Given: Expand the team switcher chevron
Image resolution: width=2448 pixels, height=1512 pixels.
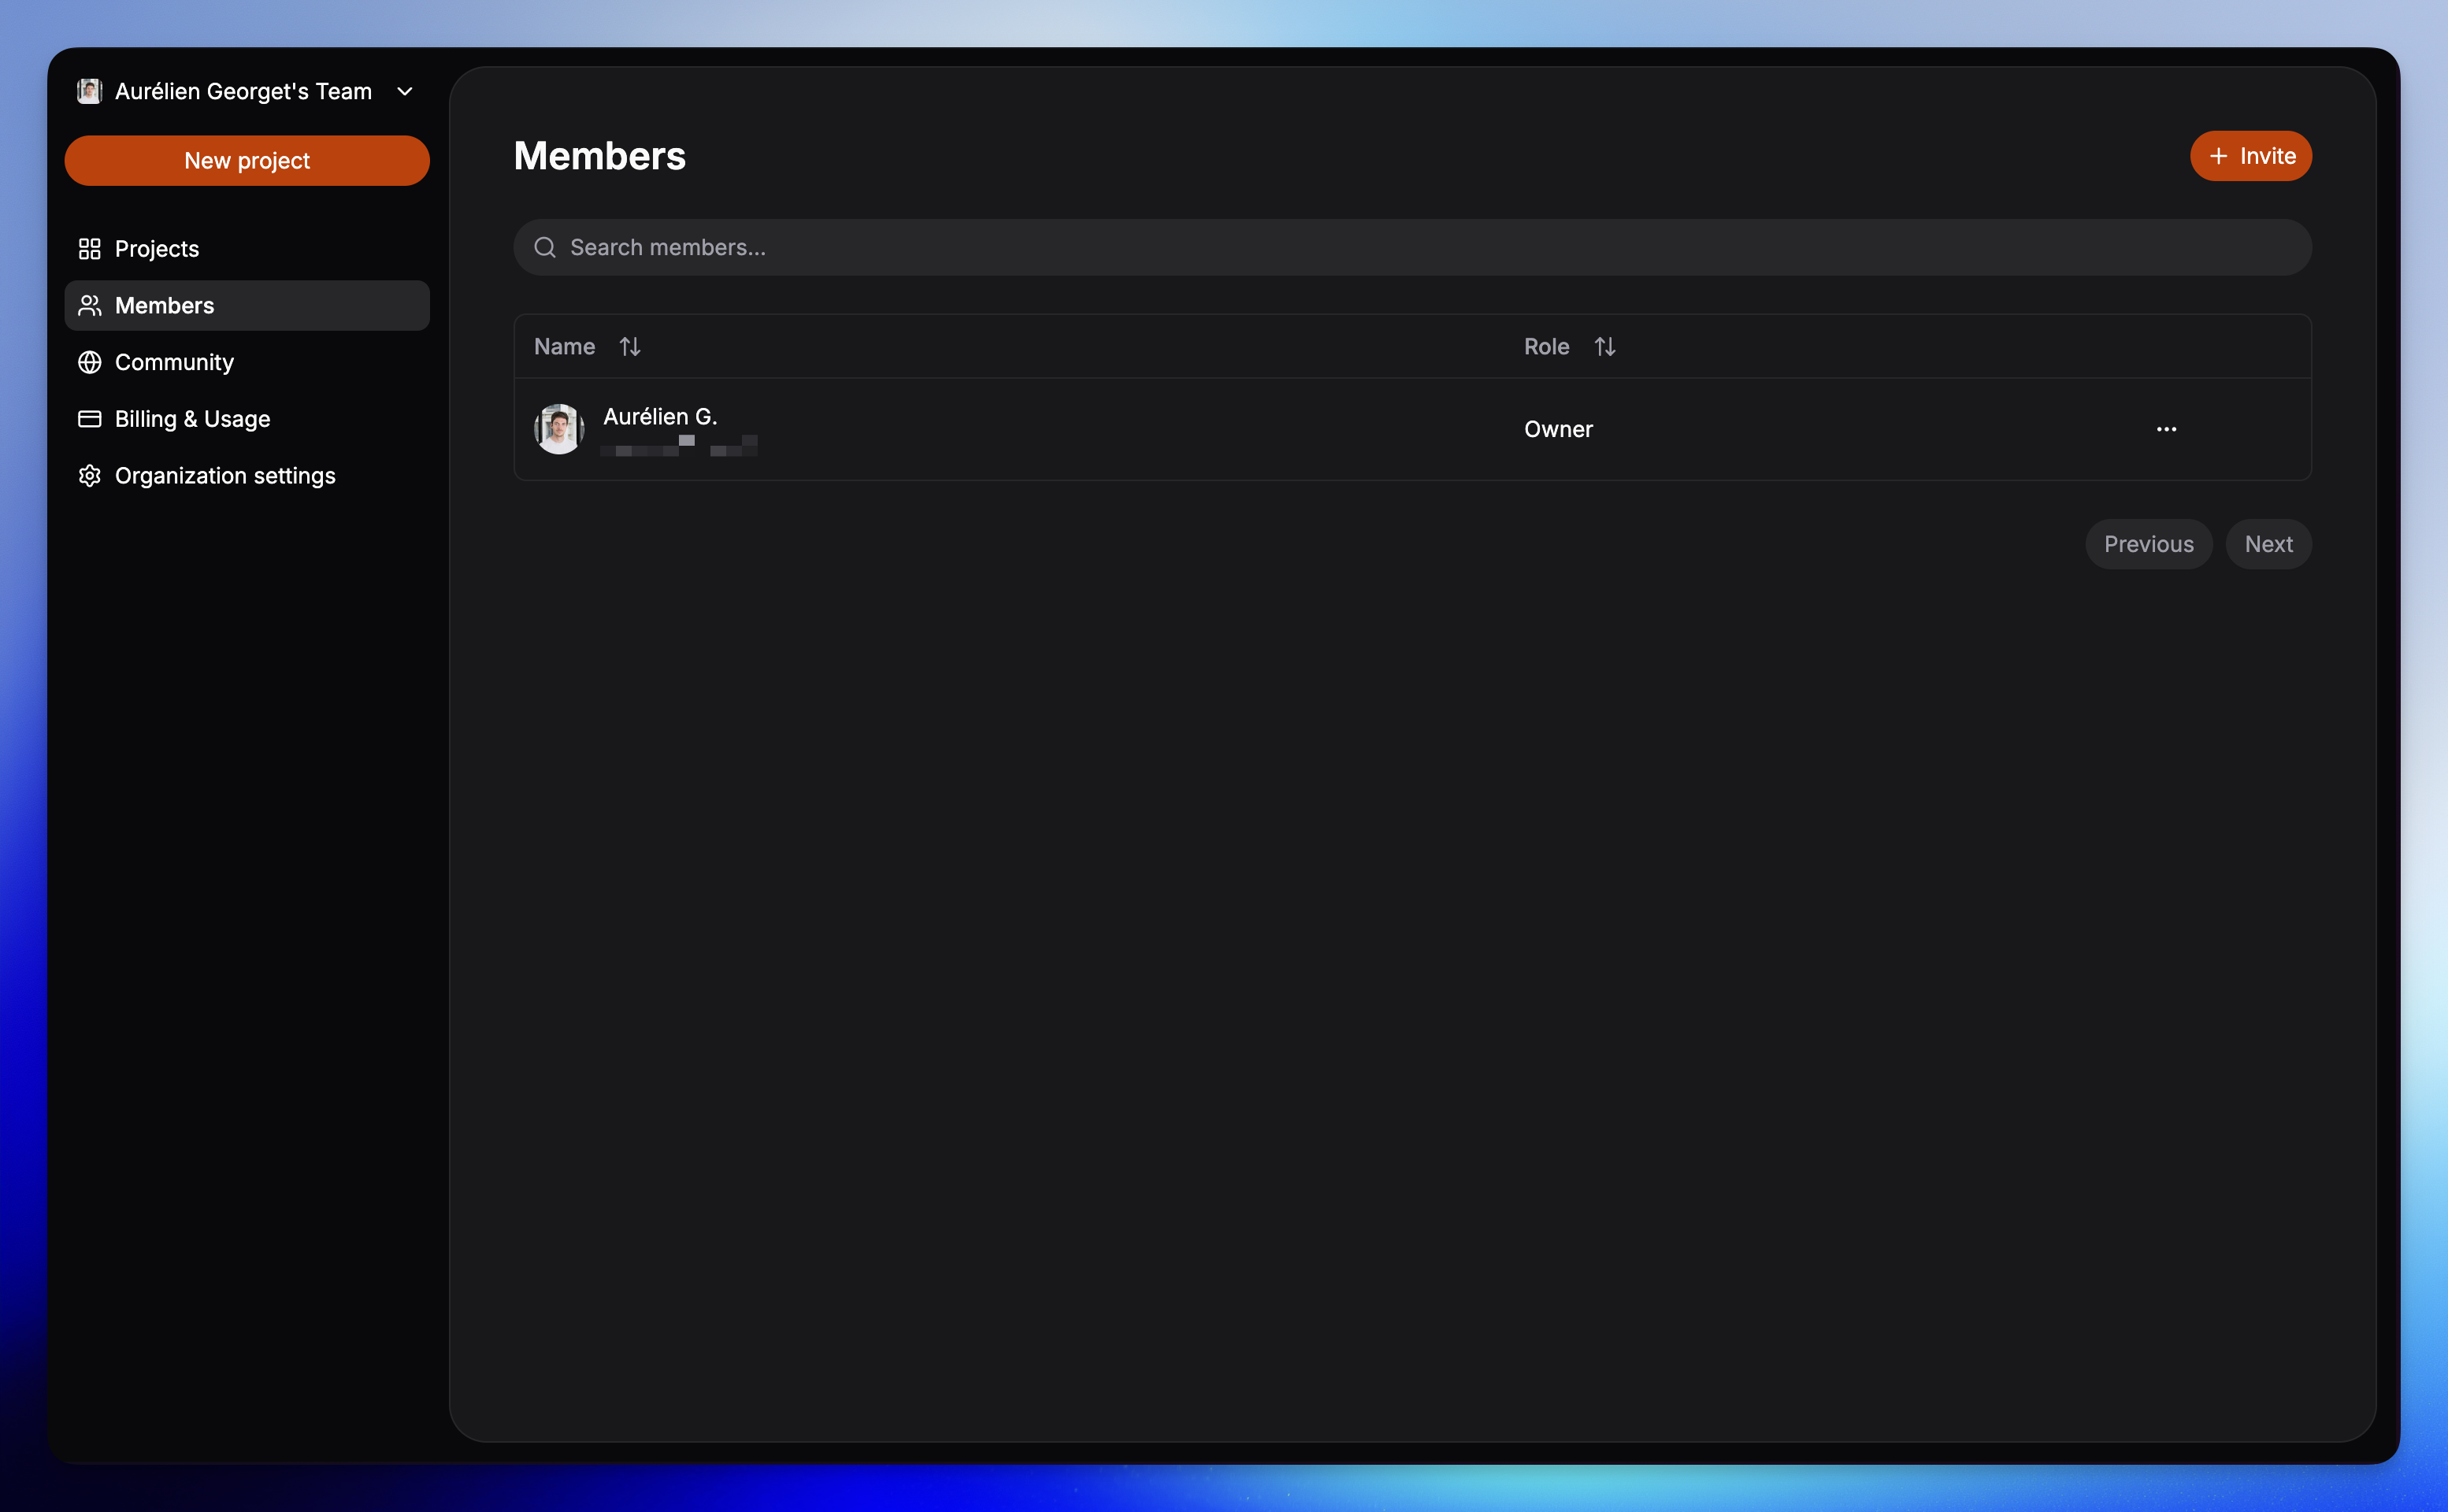Looking at the screenshot, I should coord(405,92).
